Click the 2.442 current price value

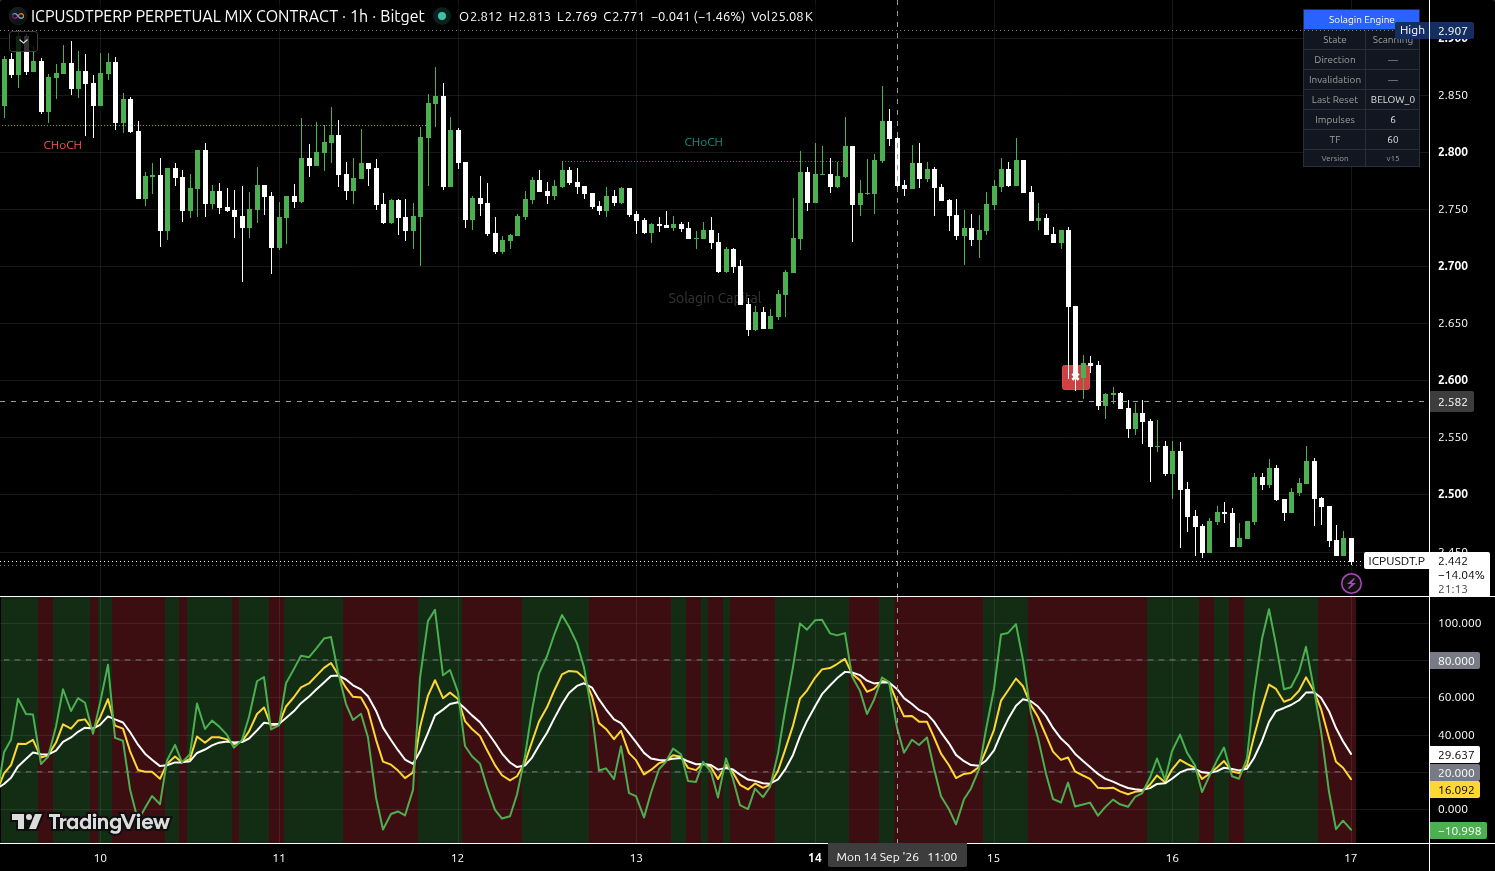[x=1453, y=561]
